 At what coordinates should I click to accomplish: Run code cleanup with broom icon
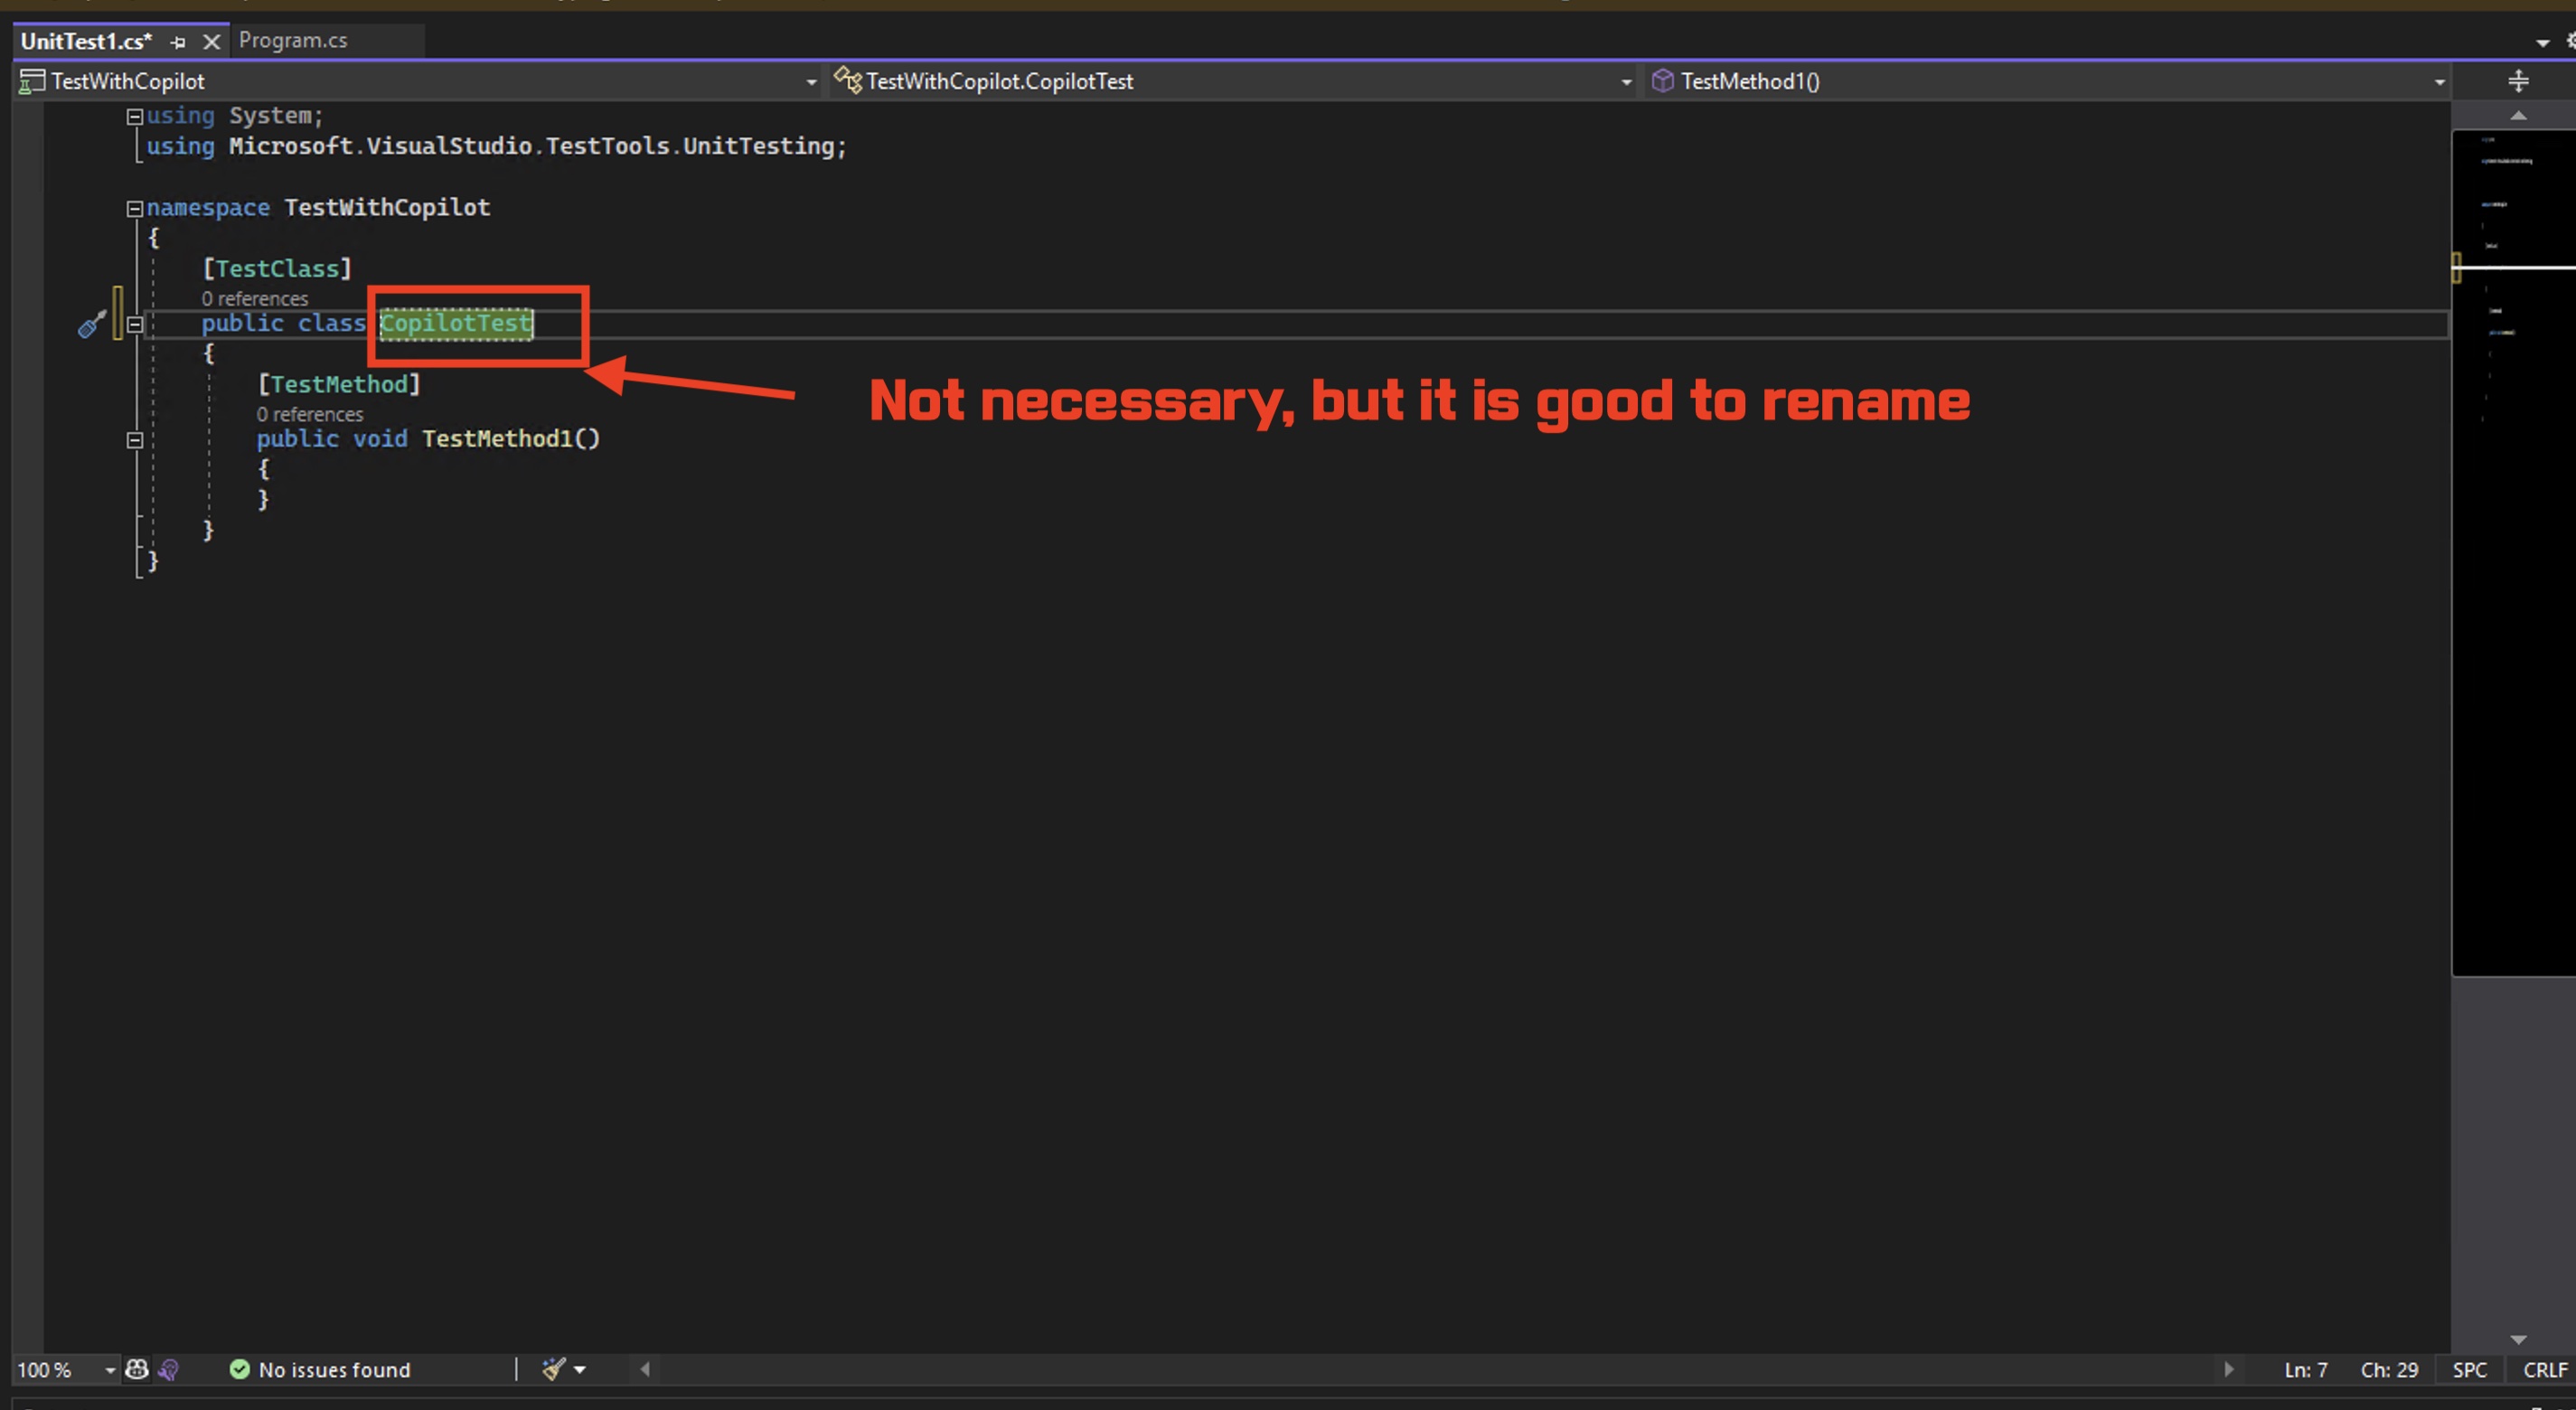(x=553, y=1369)
